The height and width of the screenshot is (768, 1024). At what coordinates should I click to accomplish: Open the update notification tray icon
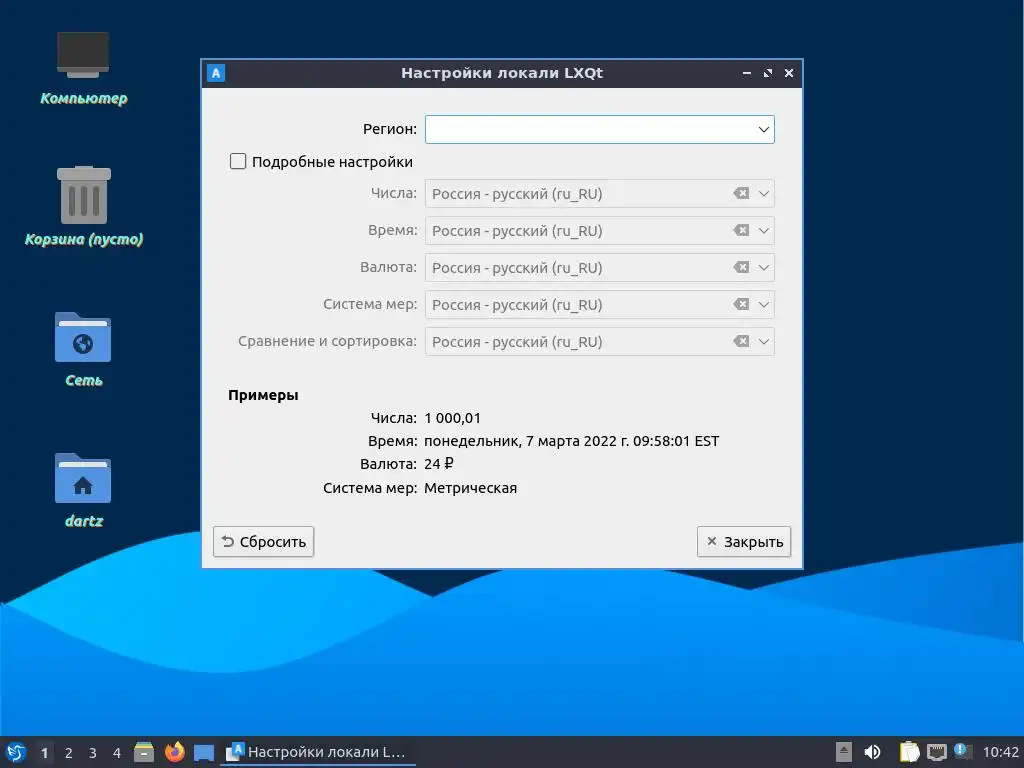(x=963, y=751)
